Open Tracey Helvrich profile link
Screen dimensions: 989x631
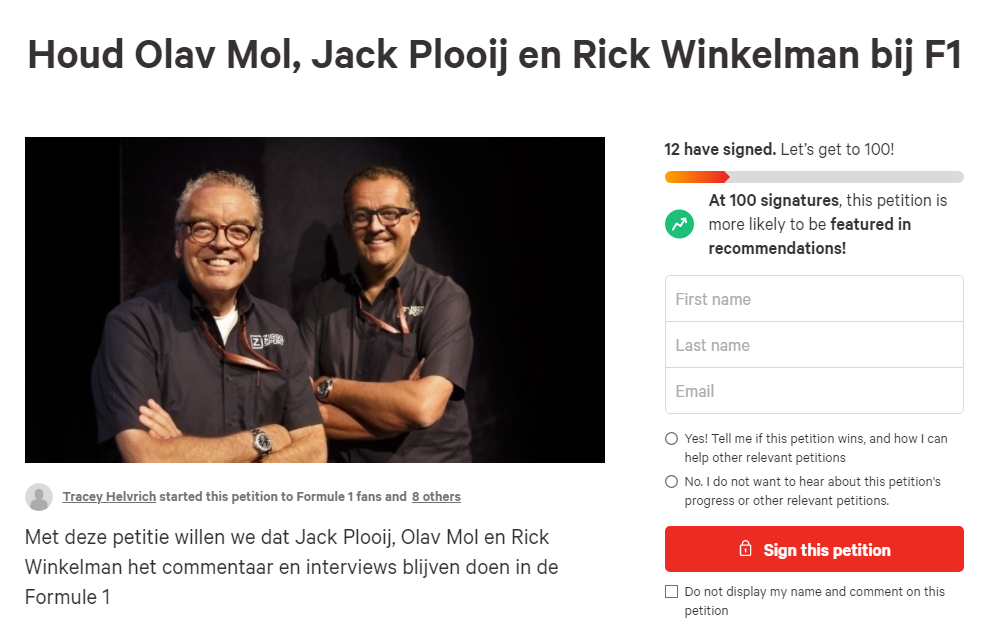(x=109, y=497)
